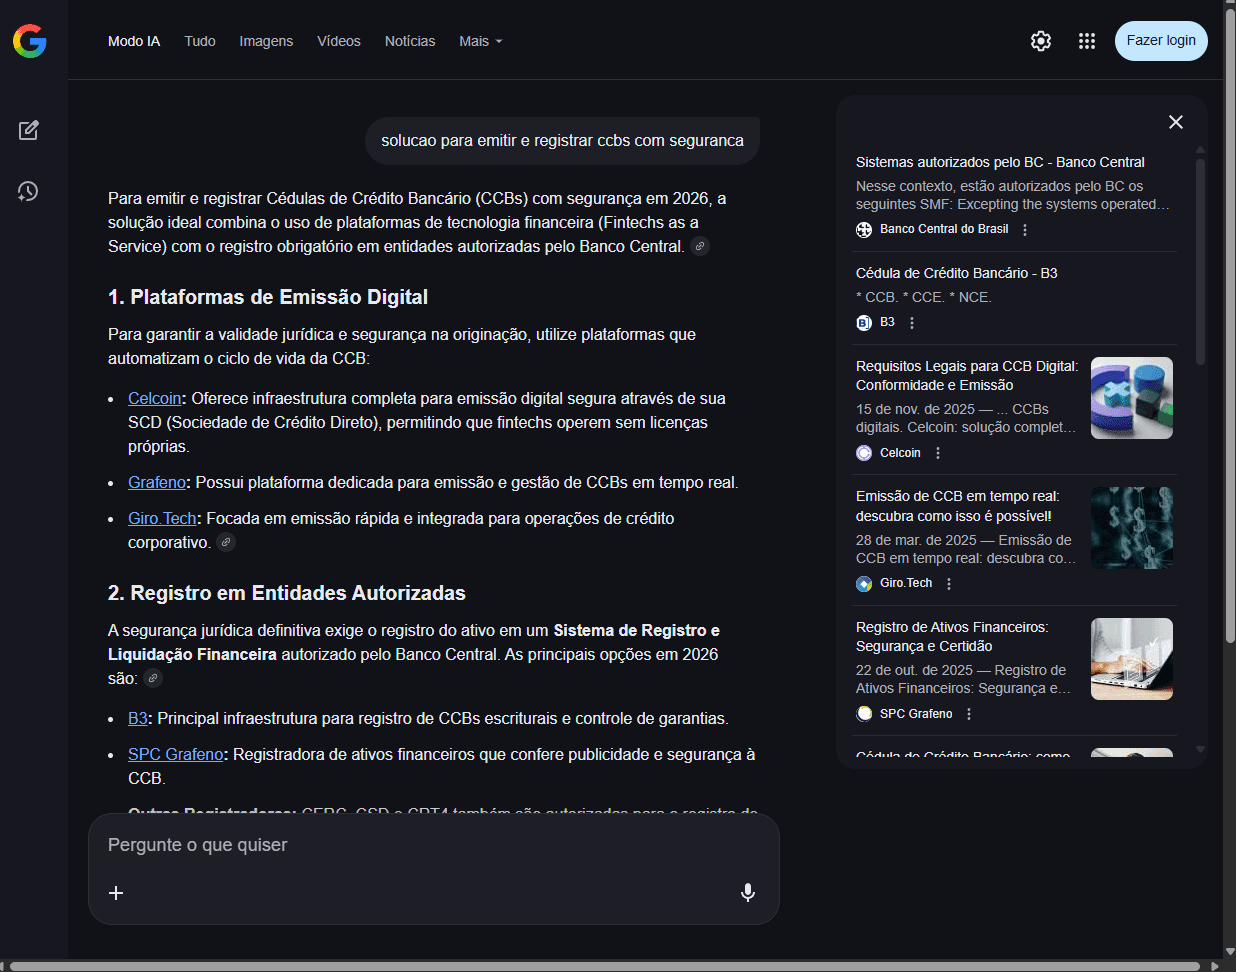Open more options for Banco Central do Brasil source
The image size is (1236, 972).
1025,230
